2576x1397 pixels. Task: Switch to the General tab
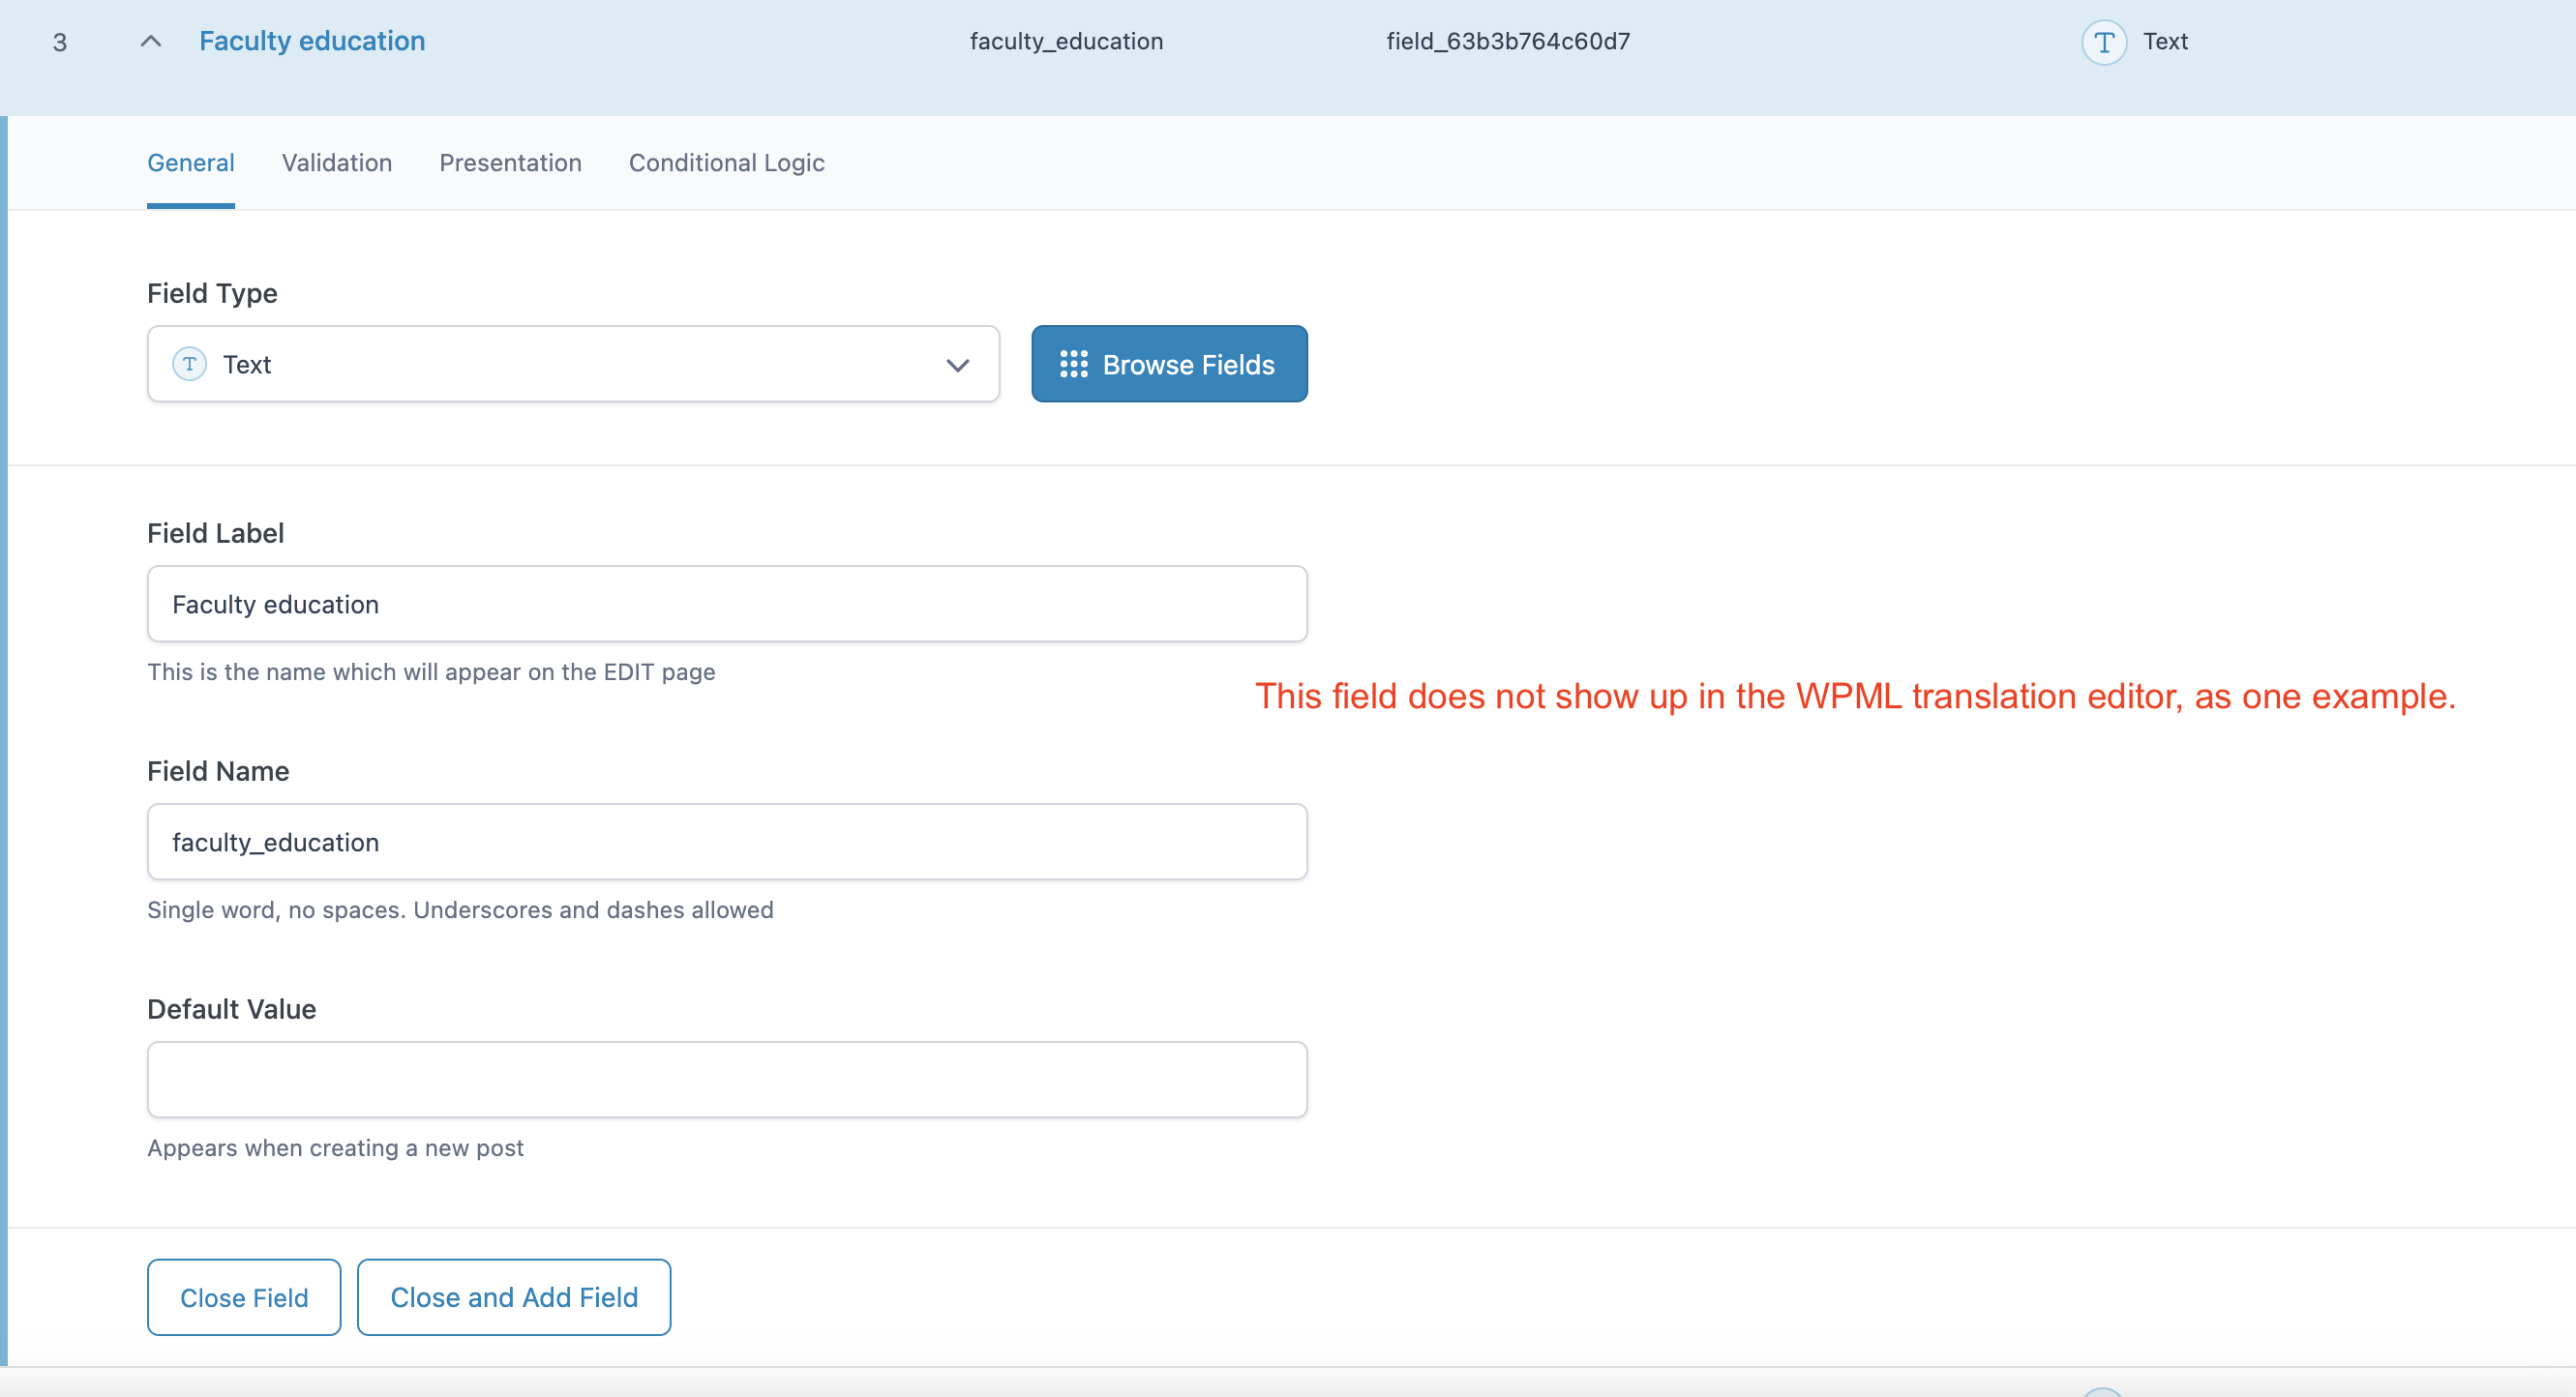190,163
